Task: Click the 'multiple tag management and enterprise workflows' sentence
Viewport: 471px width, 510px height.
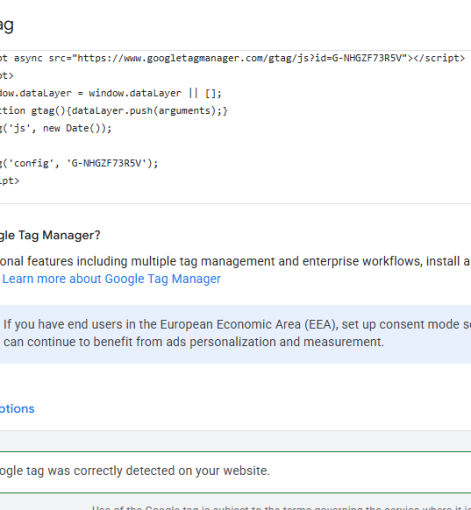Action: 235,261
